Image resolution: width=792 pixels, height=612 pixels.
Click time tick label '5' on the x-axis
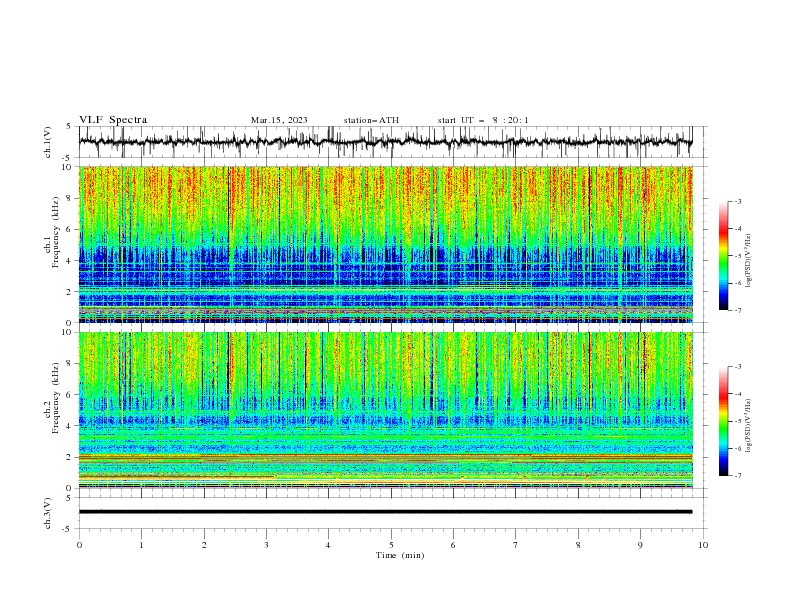391,545
